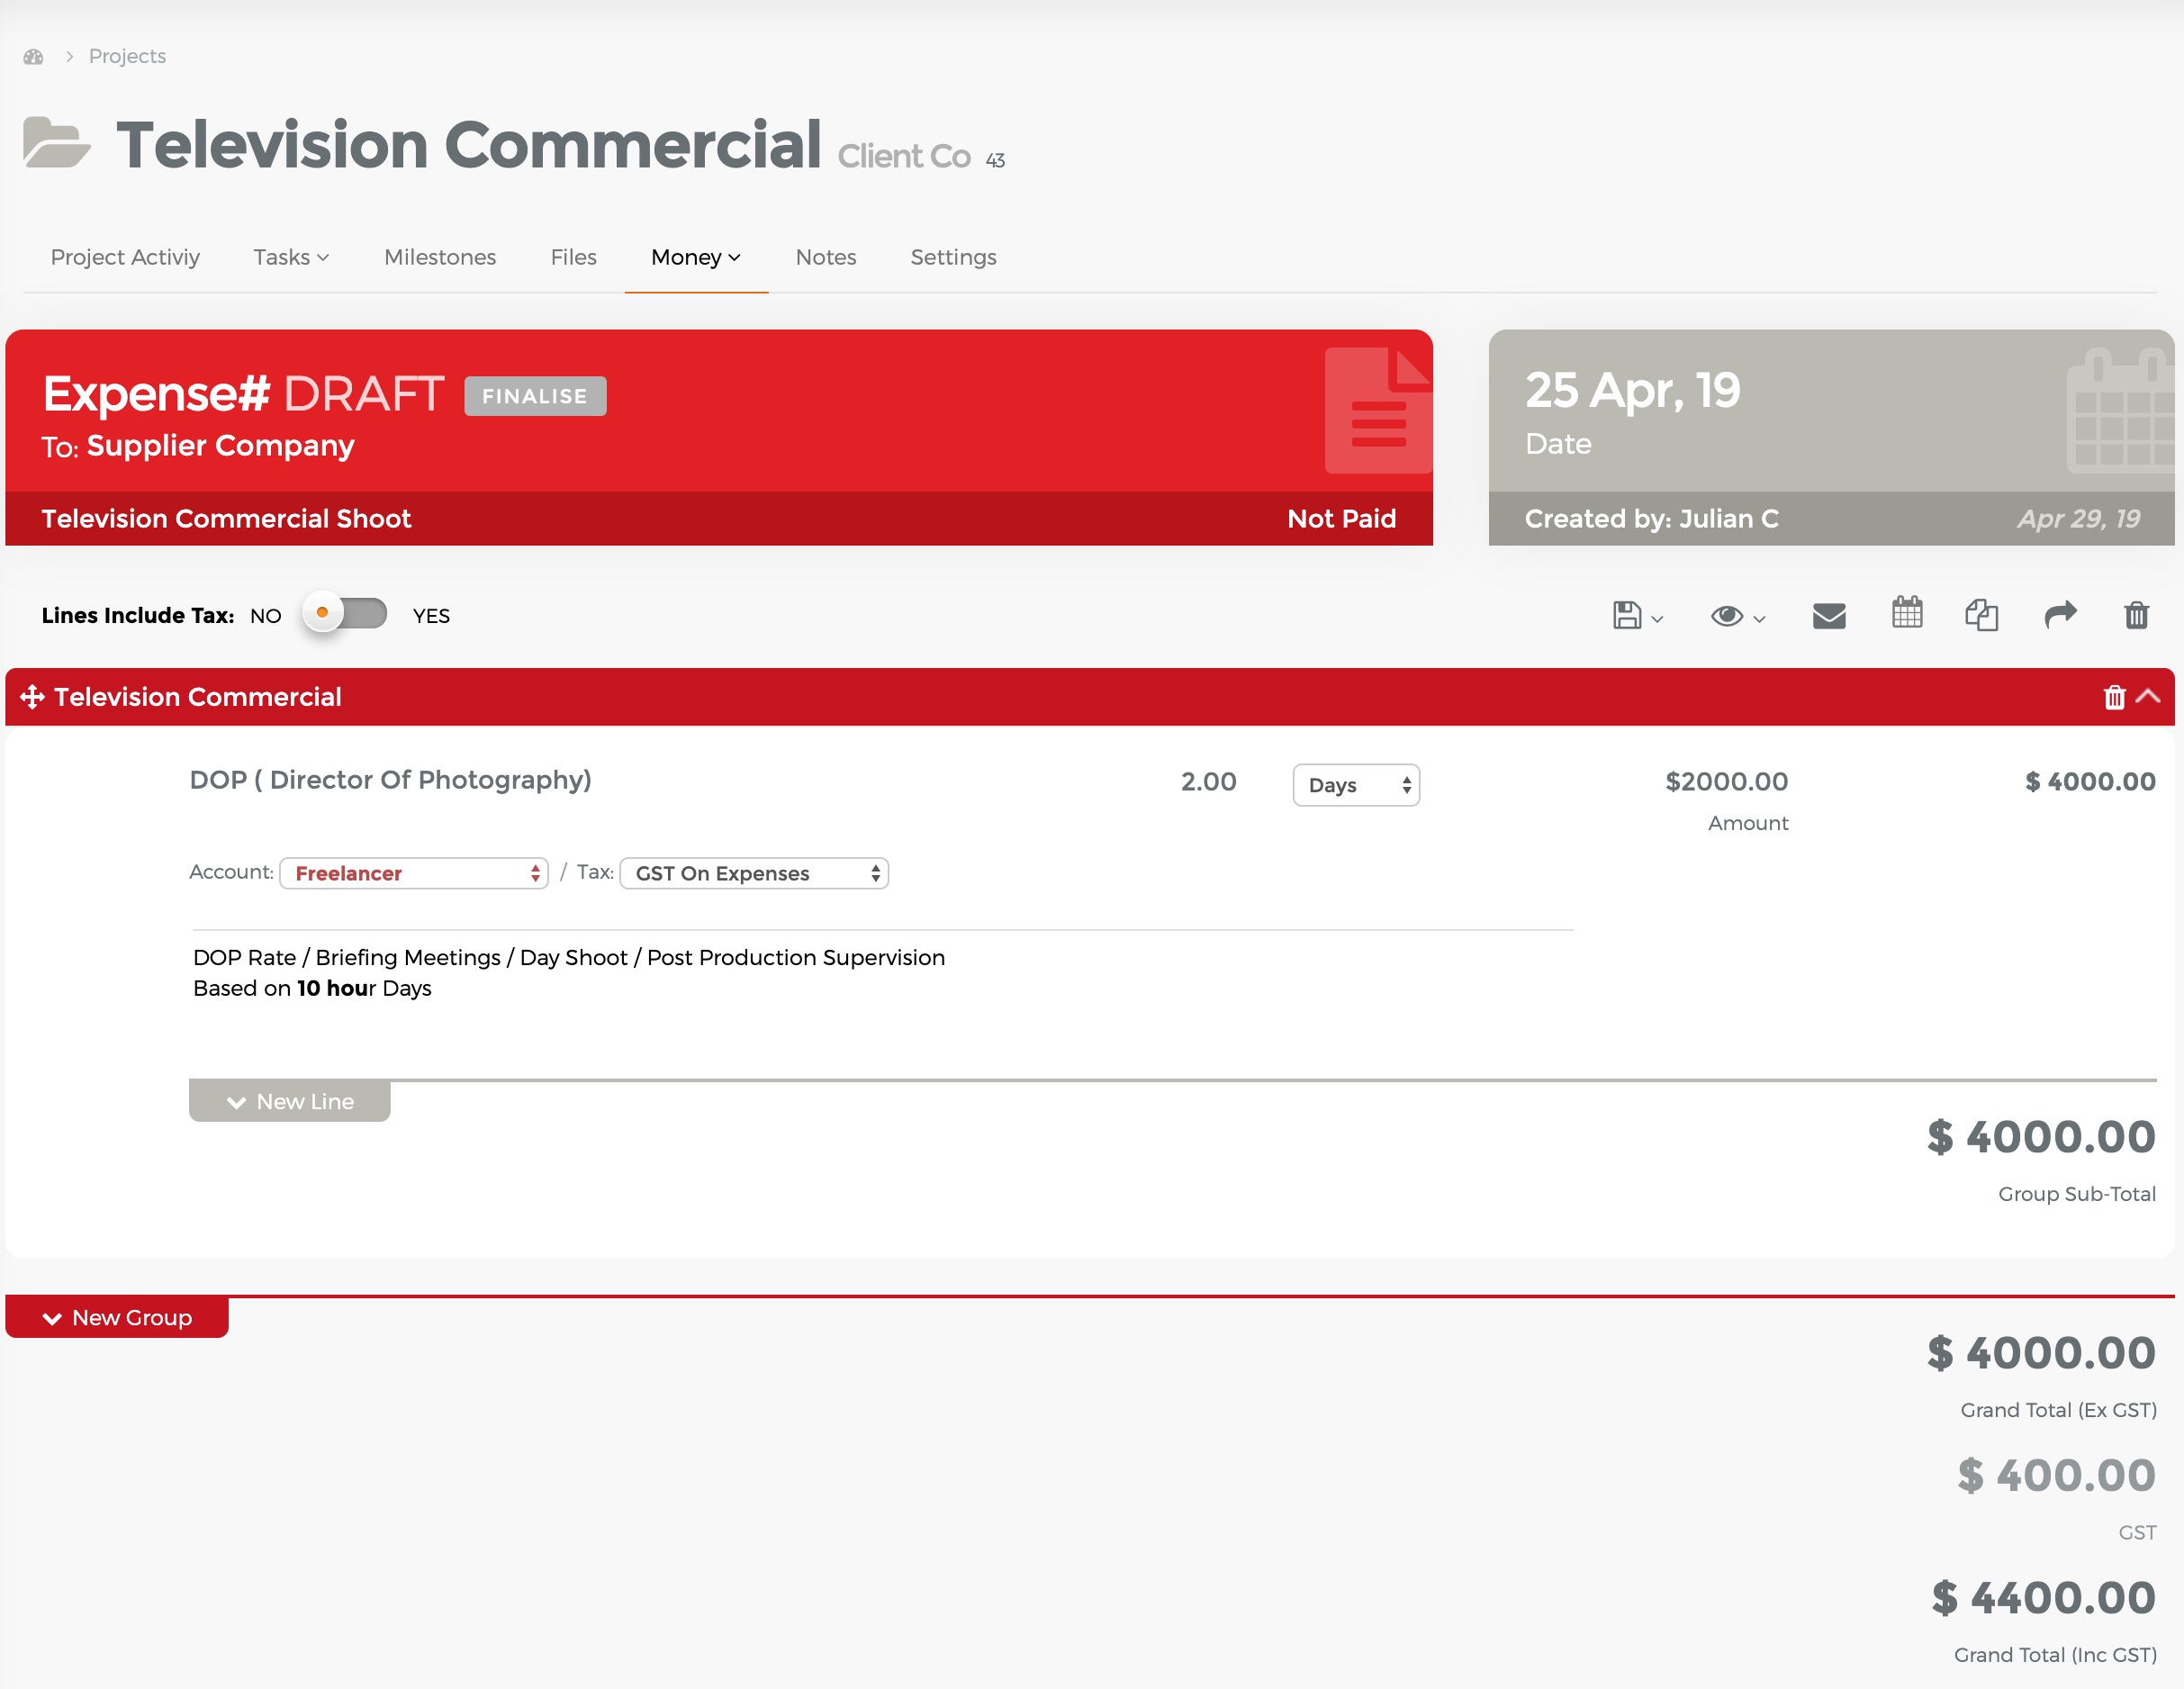2184x1689 pixels.
Task: Click the New Line button
Action: (290, 1101)
